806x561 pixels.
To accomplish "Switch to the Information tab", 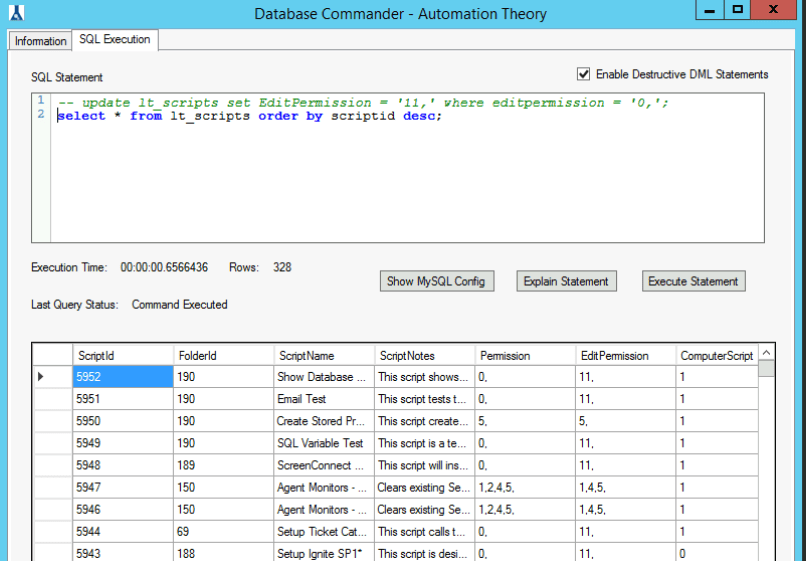I will click(40, 41).
